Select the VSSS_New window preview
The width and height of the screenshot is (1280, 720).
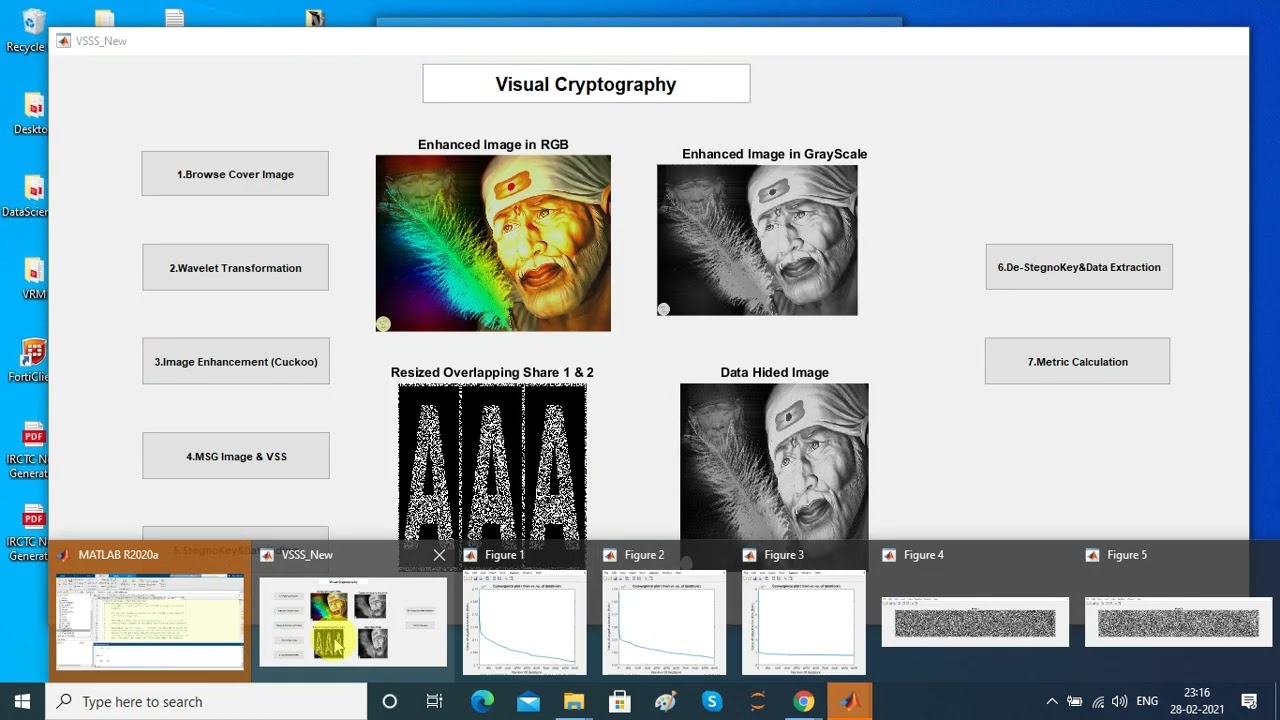point(353,622)
